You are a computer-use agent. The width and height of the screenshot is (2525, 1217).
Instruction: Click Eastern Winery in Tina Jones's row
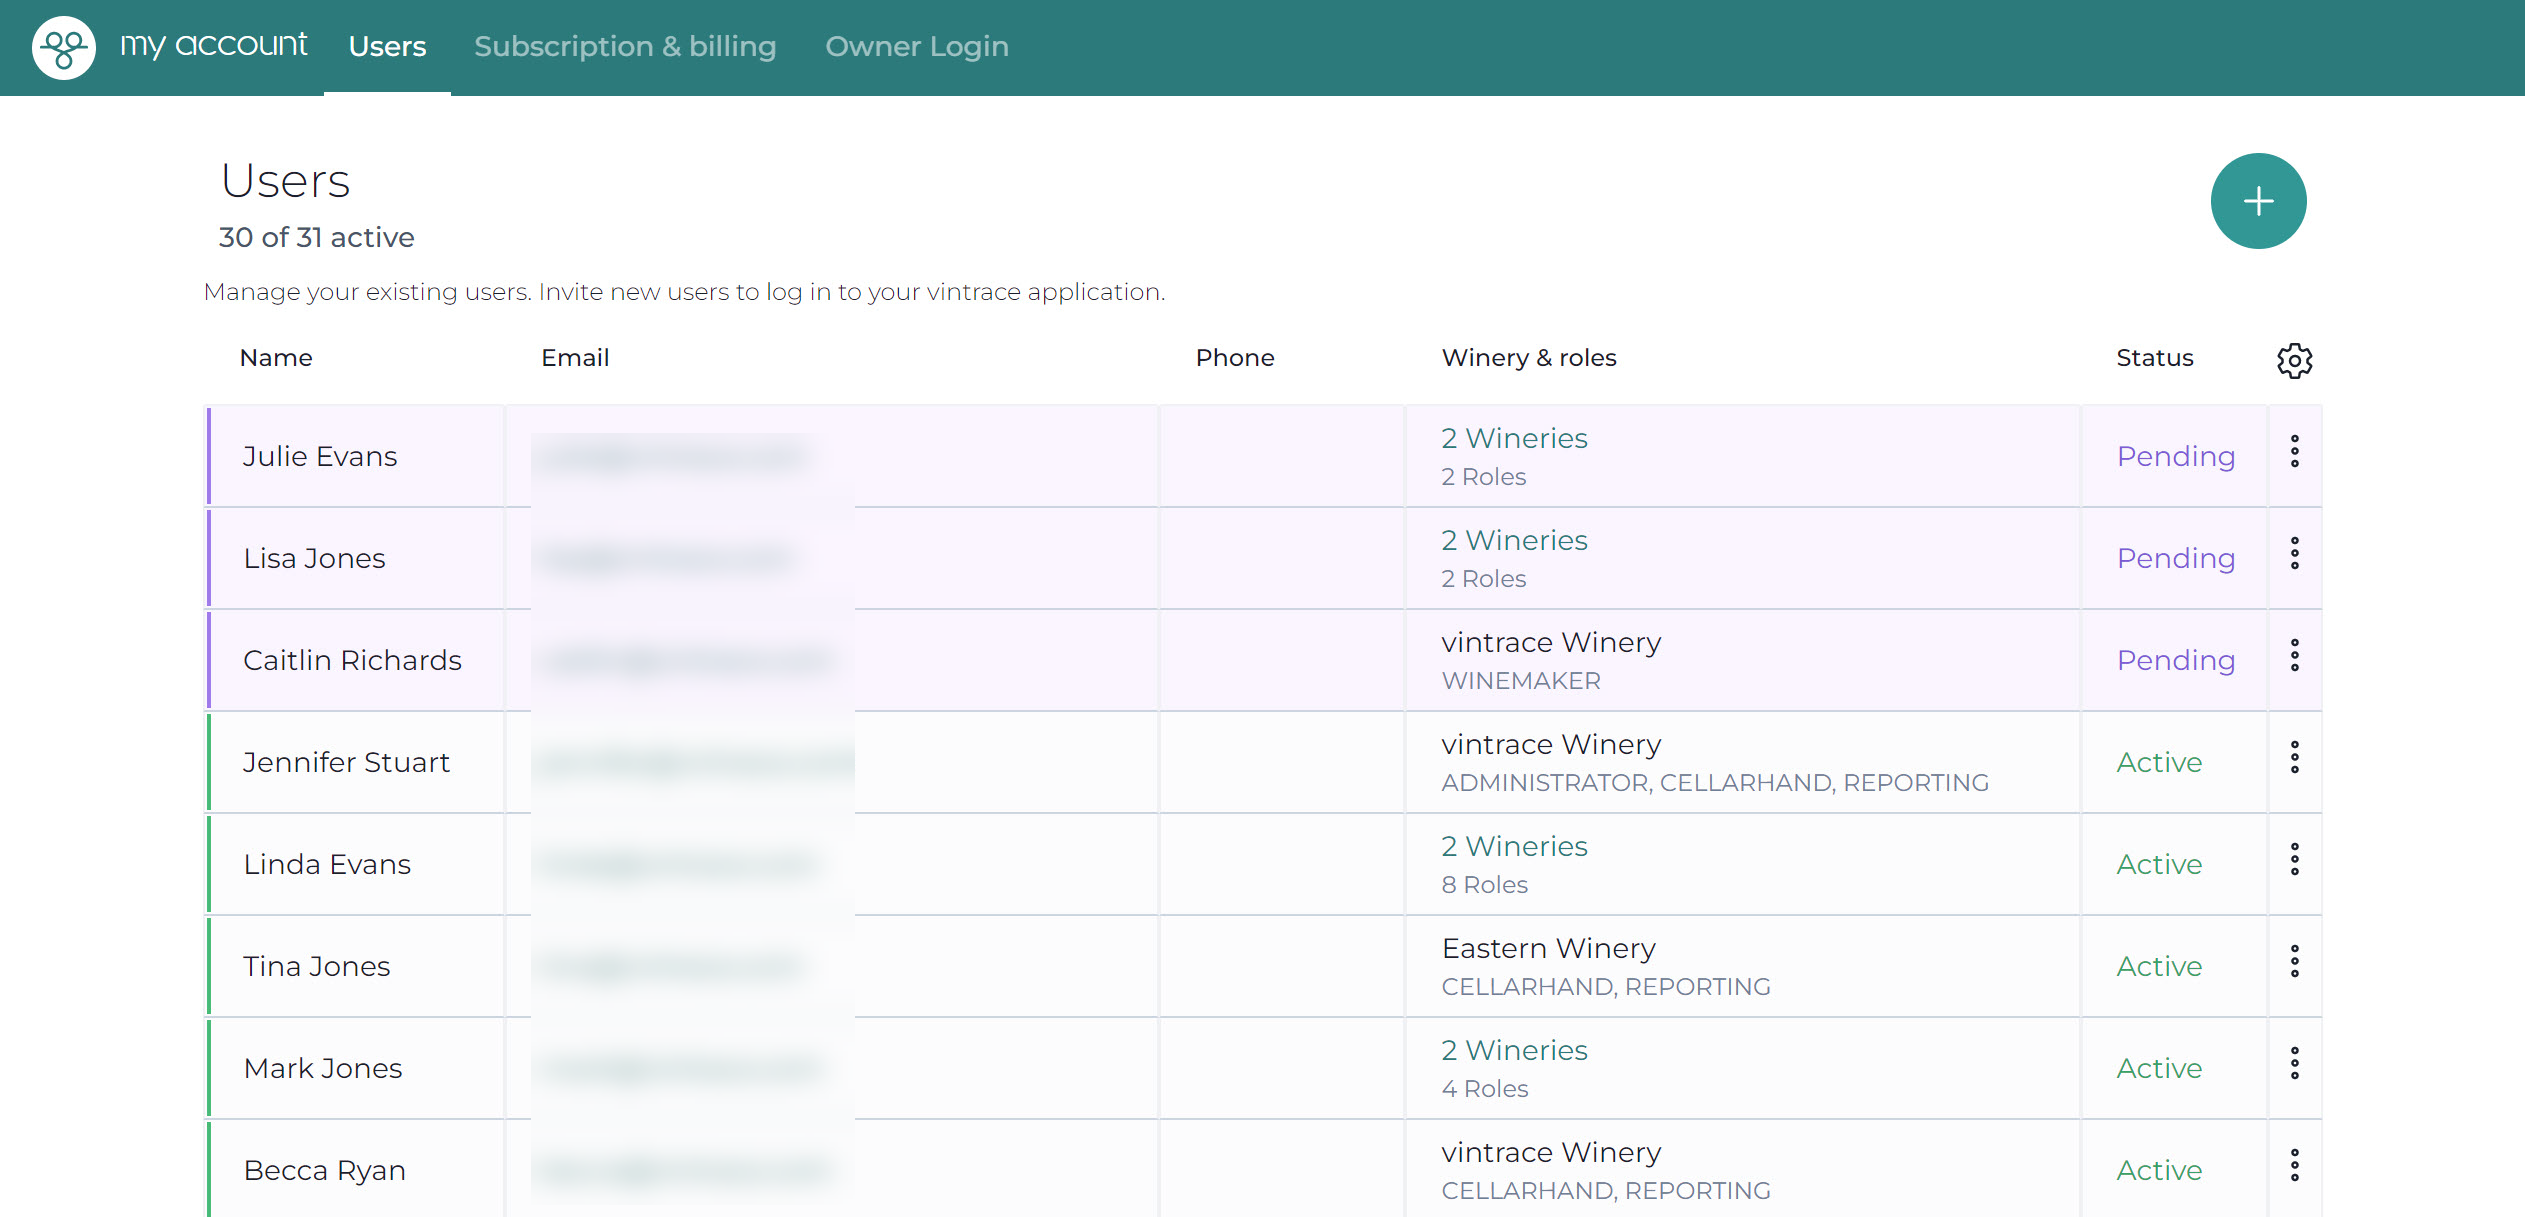coord(1548,948)
